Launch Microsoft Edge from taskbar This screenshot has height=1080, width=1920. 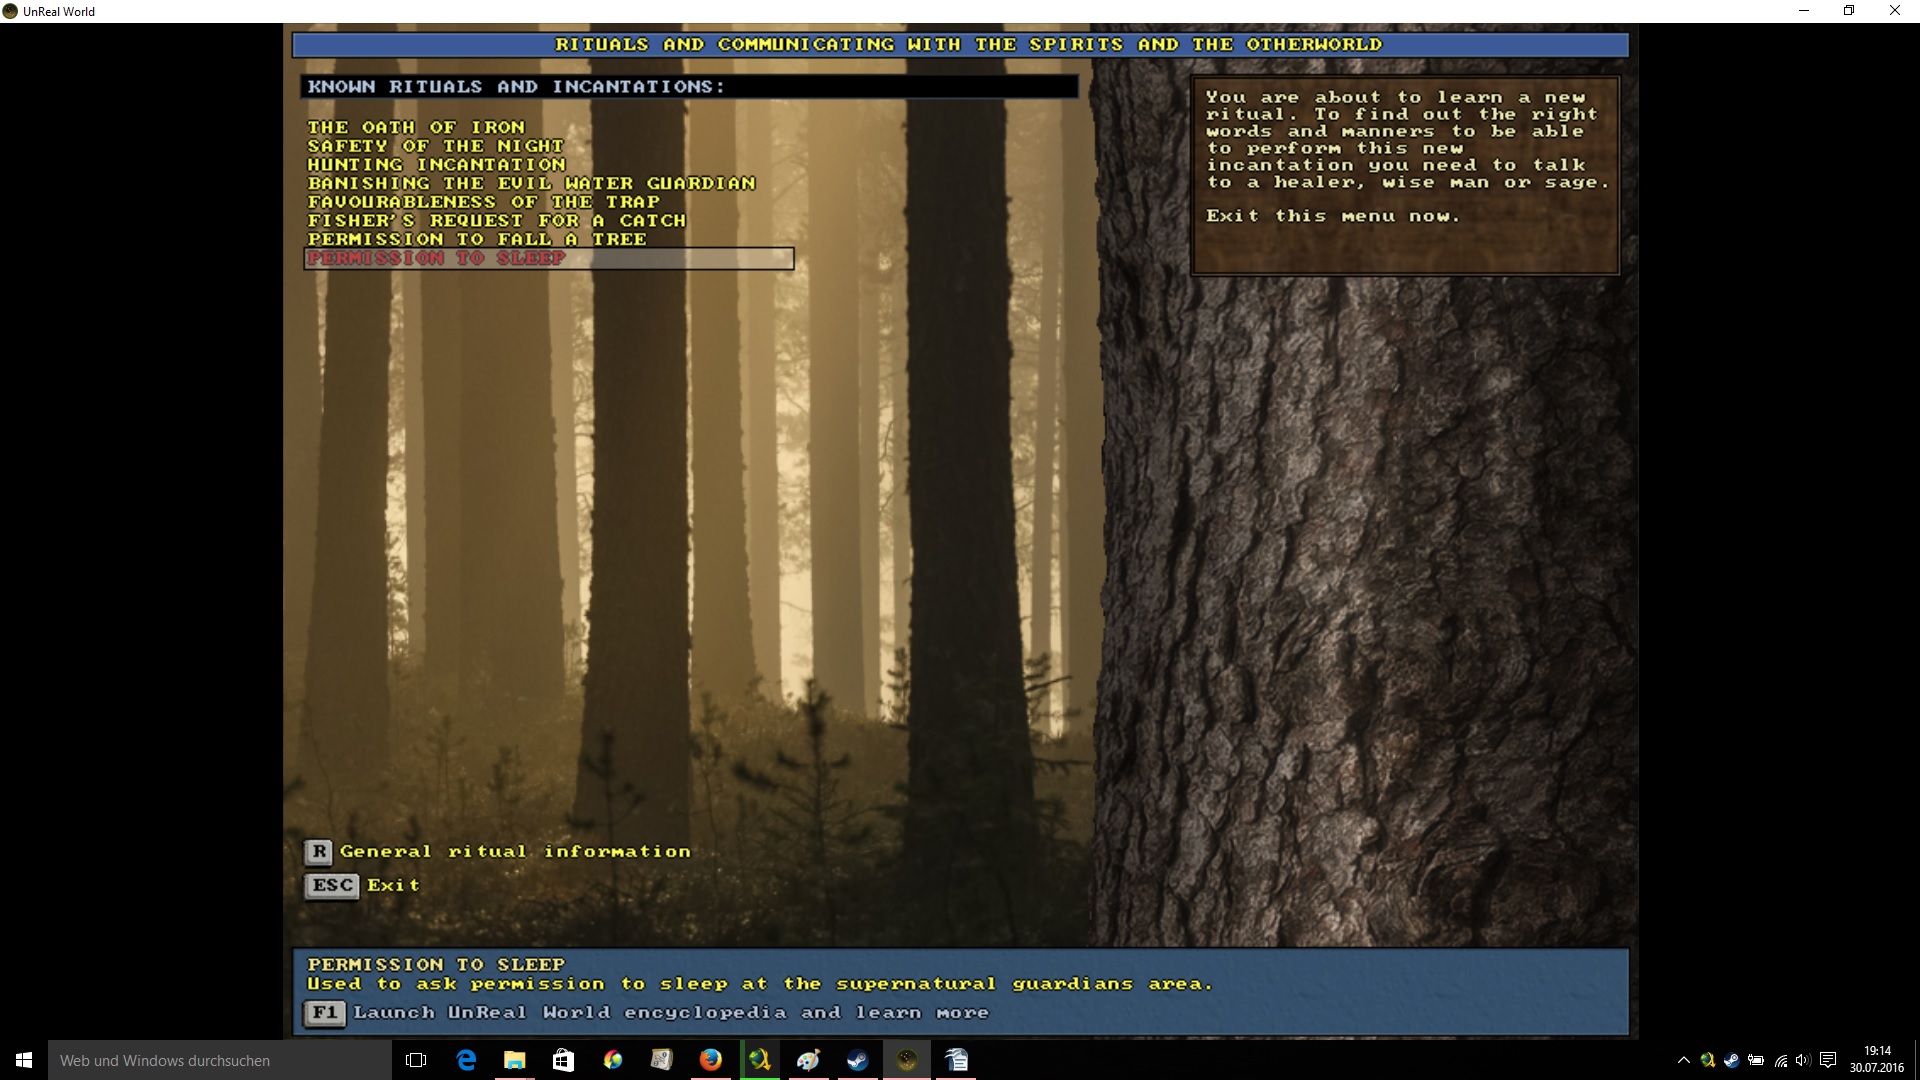(x=466, y=1060)
